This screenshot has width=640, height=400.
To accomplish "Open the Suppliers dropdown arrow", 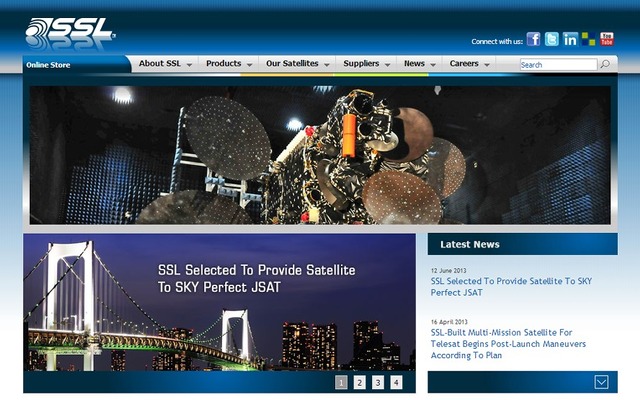I will (387, 65).
